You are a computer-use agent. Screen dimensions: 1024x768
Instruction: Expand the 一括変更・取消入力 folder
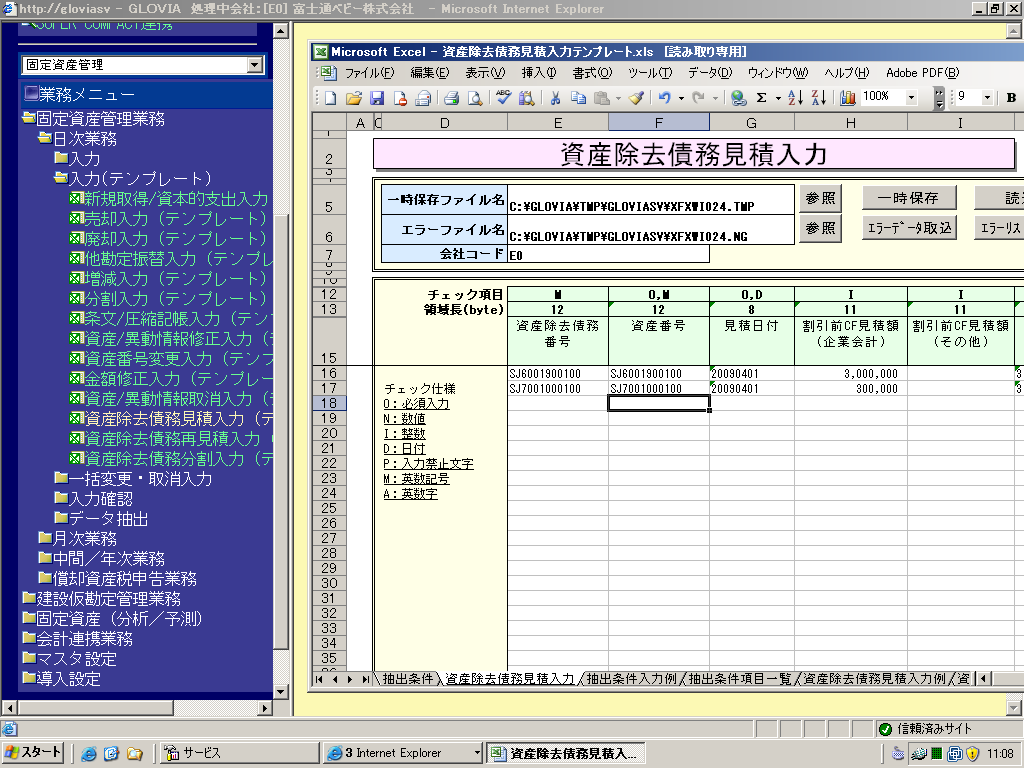coord(61,478)
